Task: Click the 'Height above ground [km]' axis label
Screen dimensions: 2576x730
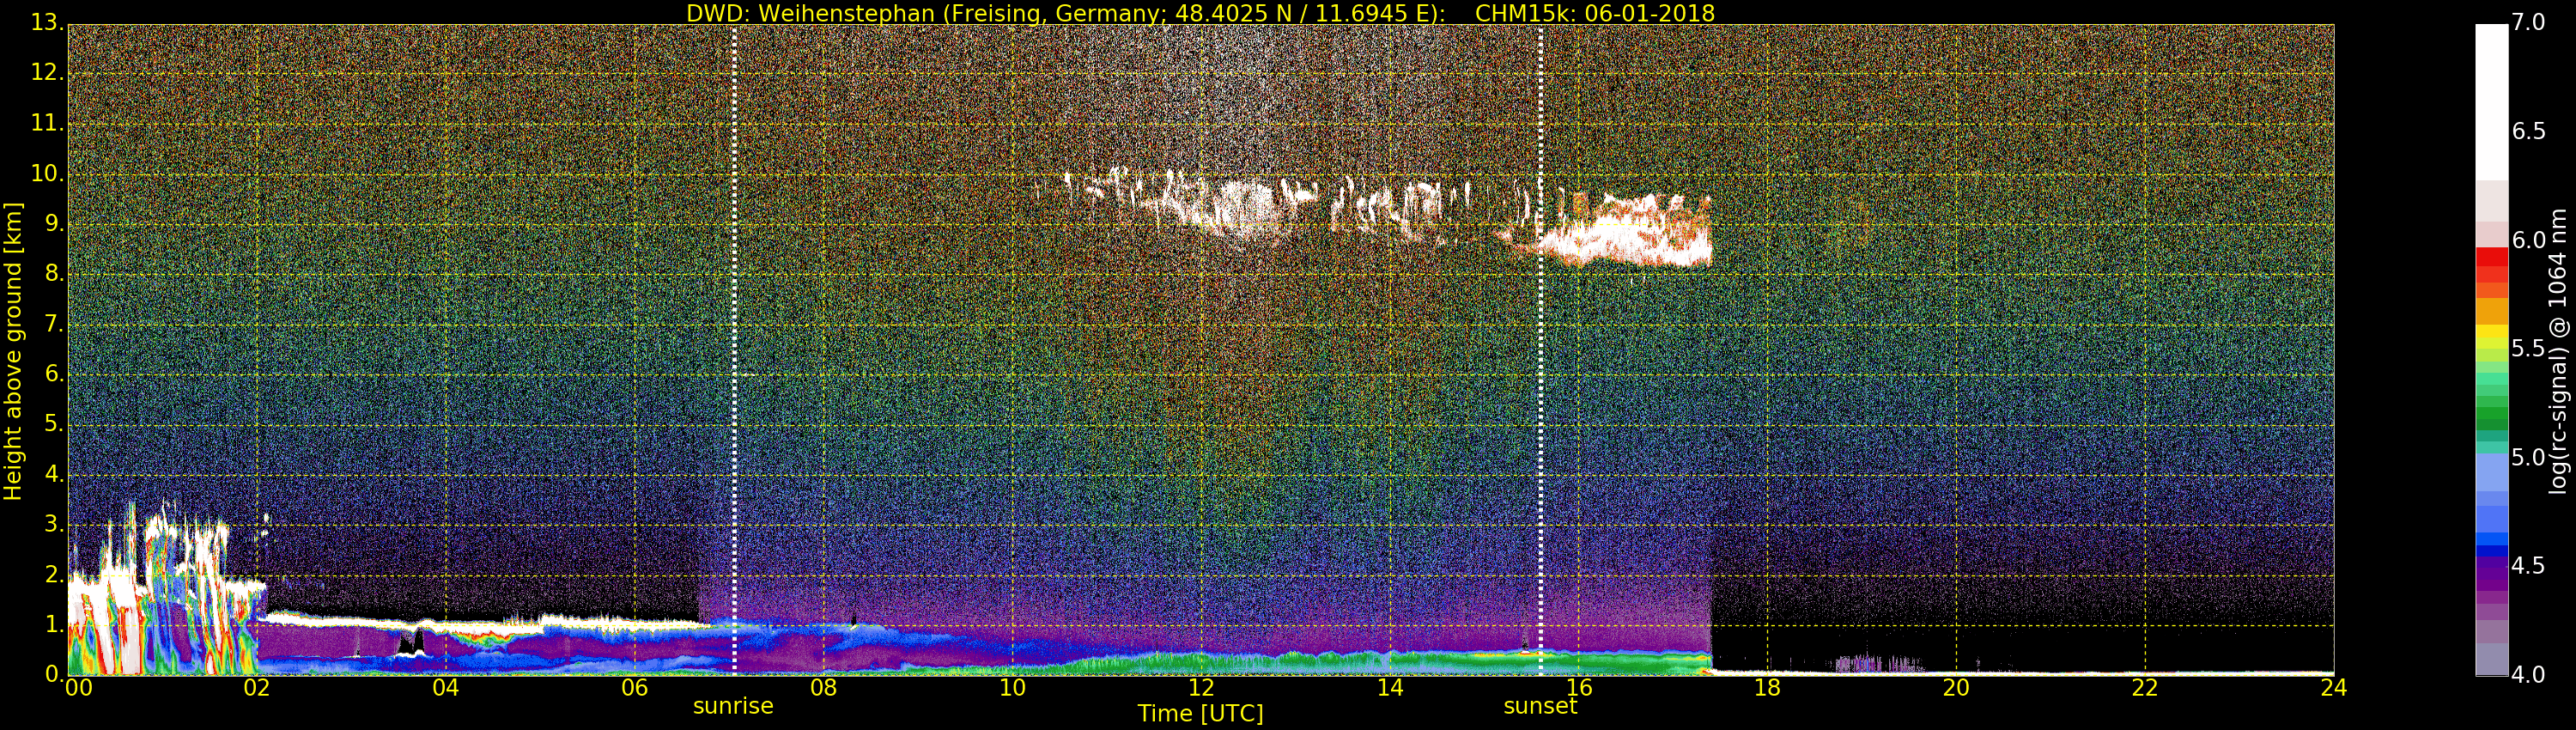Action: point(13,351)
